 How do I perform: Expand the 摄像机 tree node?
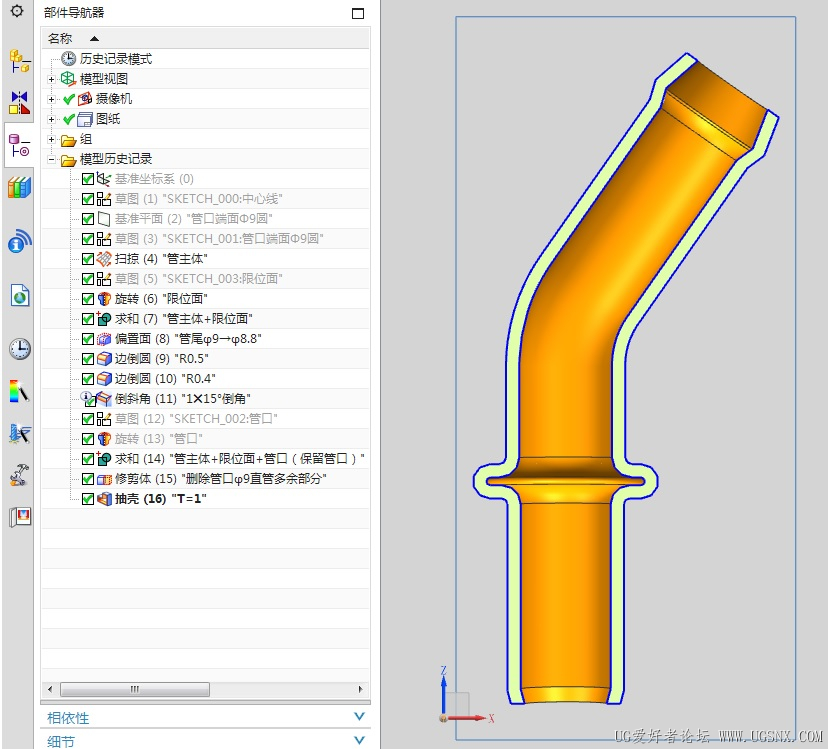pos(51,99)
